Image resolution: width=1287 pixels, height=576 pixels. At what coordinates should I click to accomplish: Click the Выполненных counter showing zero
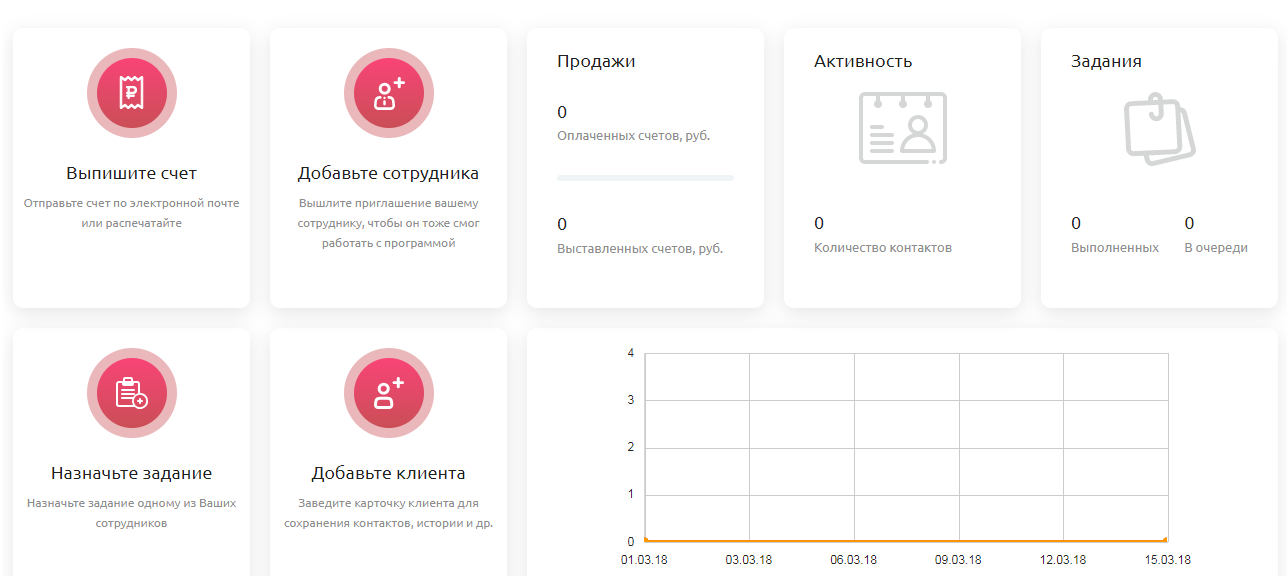coord(1074,223)
